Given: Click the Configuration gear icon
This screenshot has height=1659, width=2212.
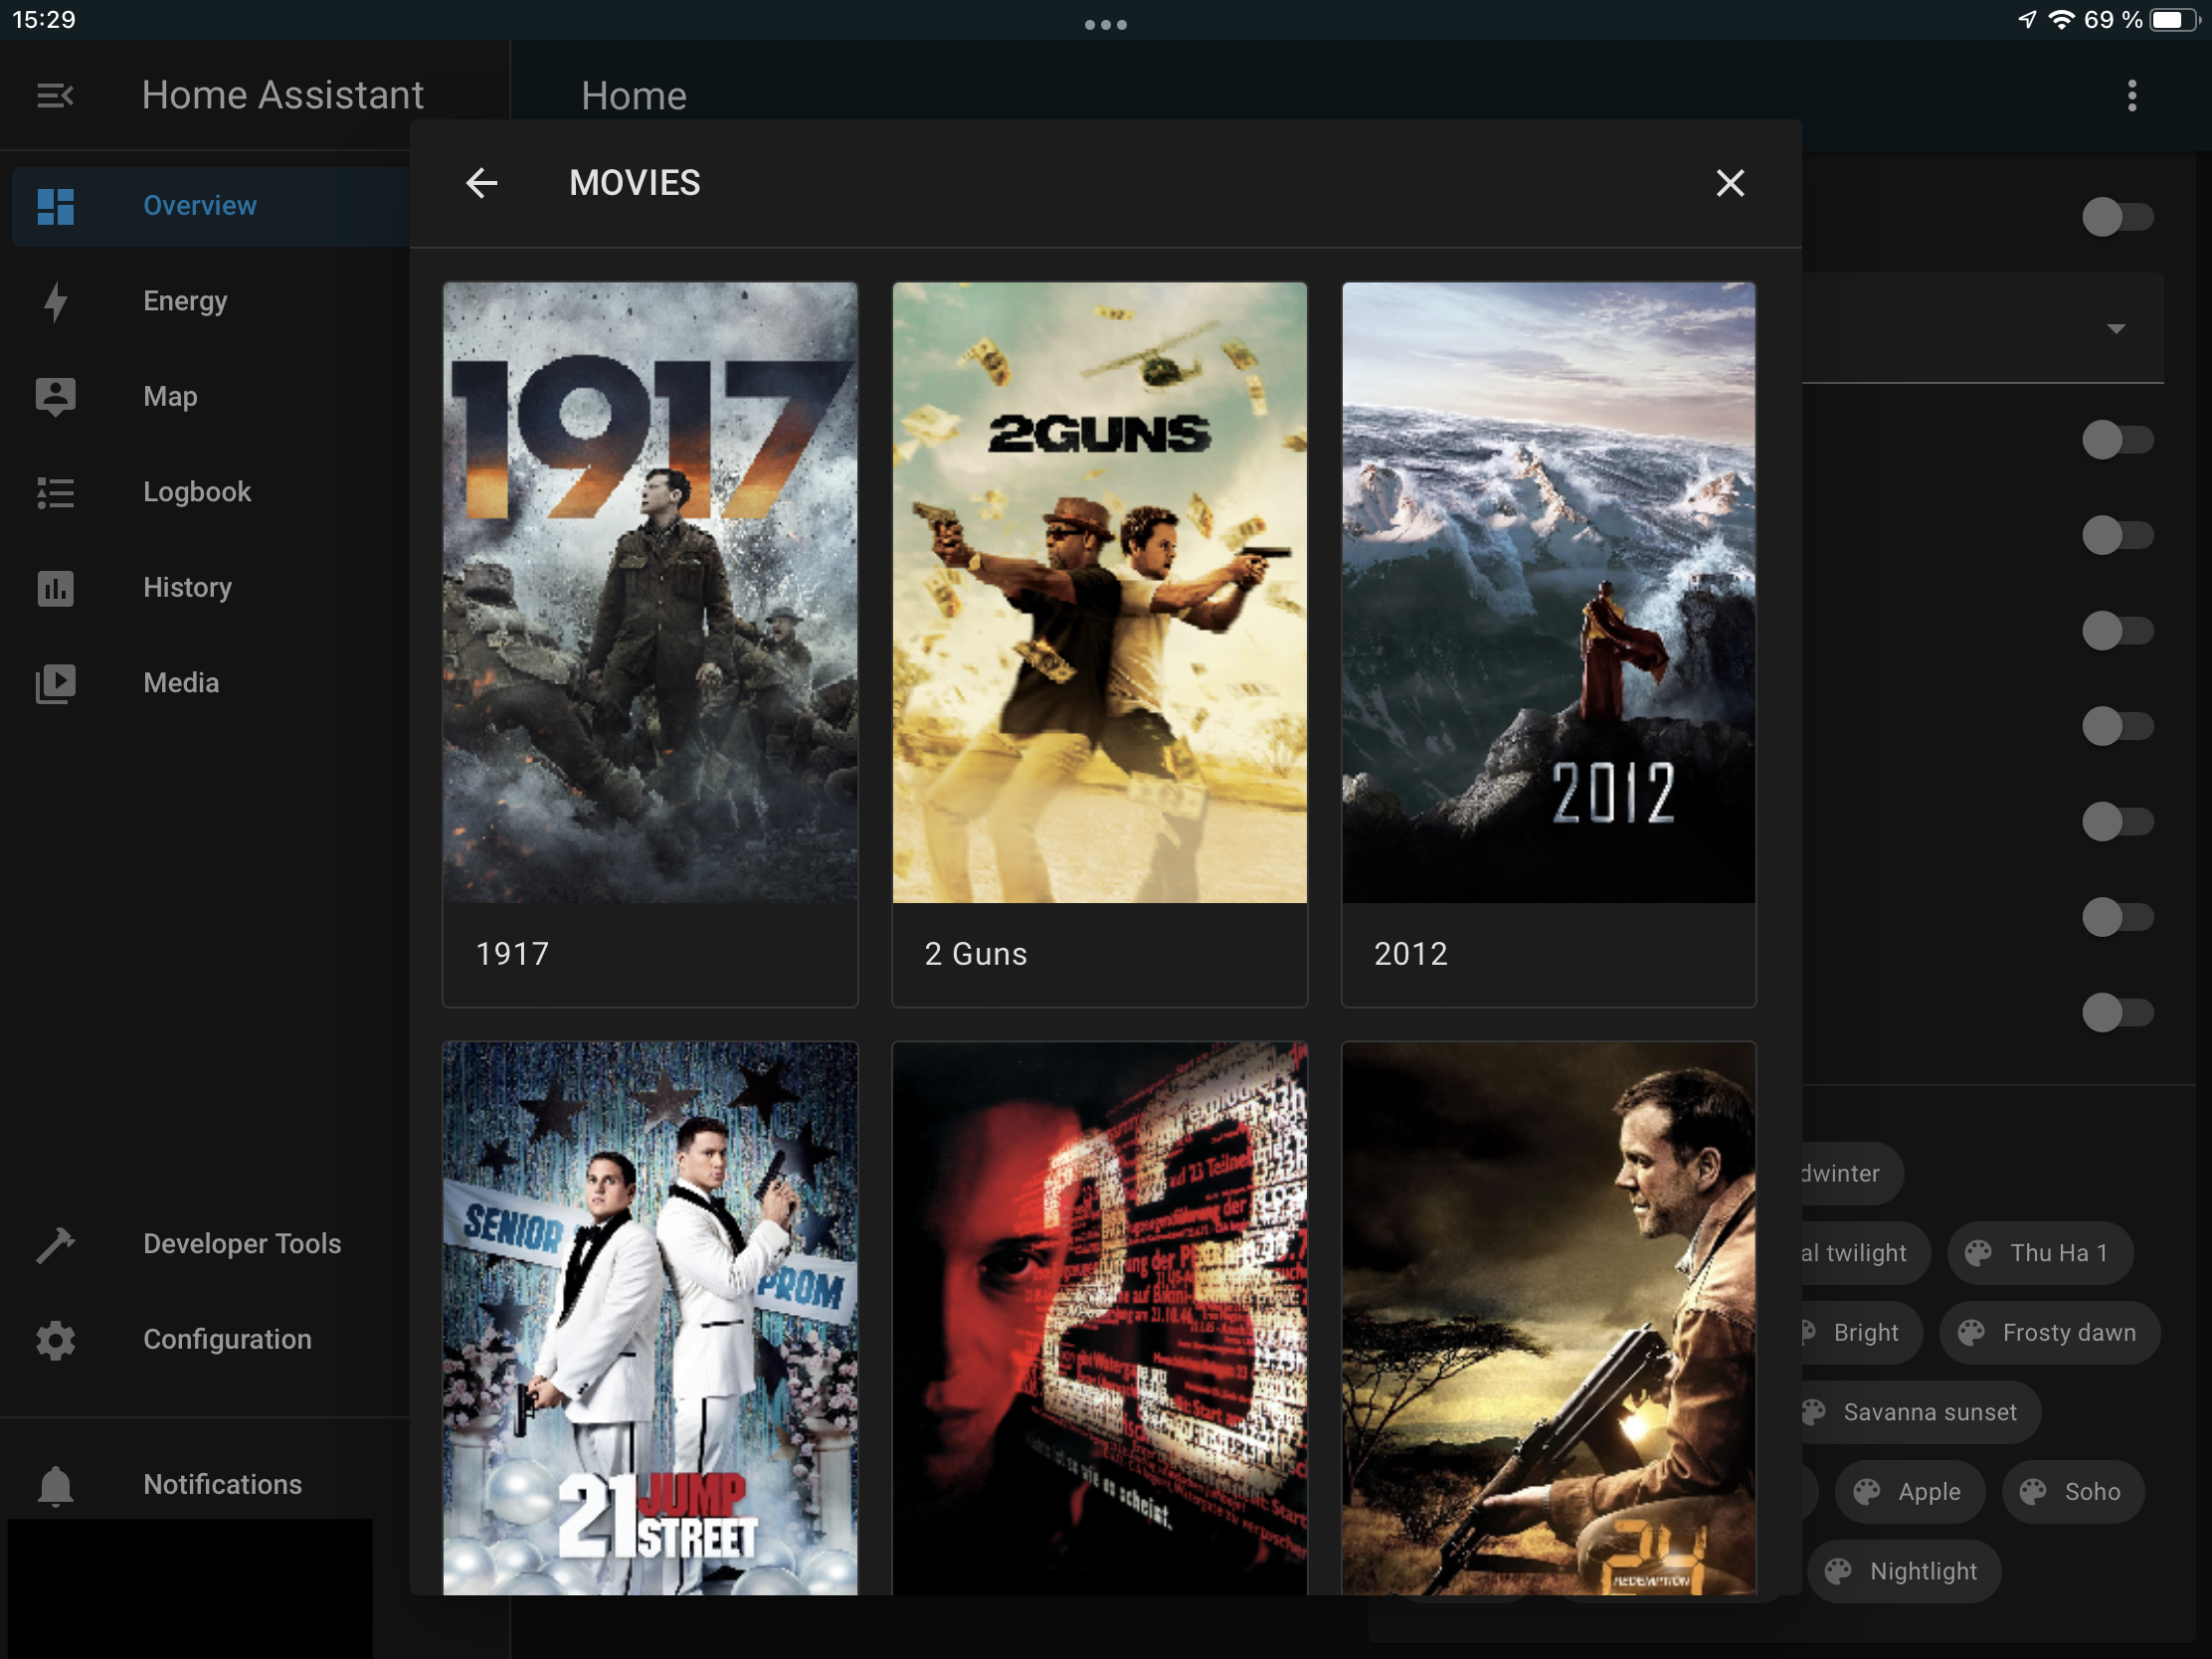Looking at the screenshot, I should (56, 1340).
